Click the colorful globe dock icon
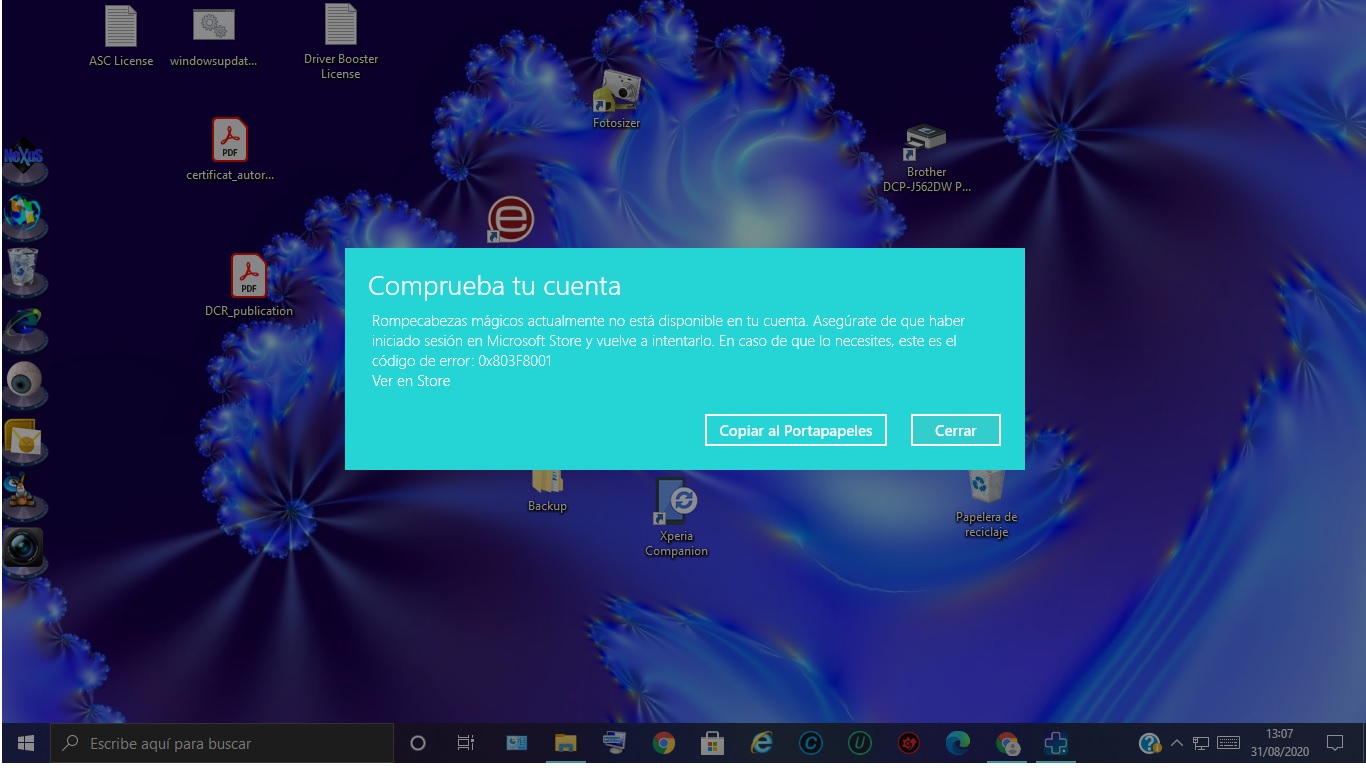The image size is (1366, 768). (x=23, y=214)
